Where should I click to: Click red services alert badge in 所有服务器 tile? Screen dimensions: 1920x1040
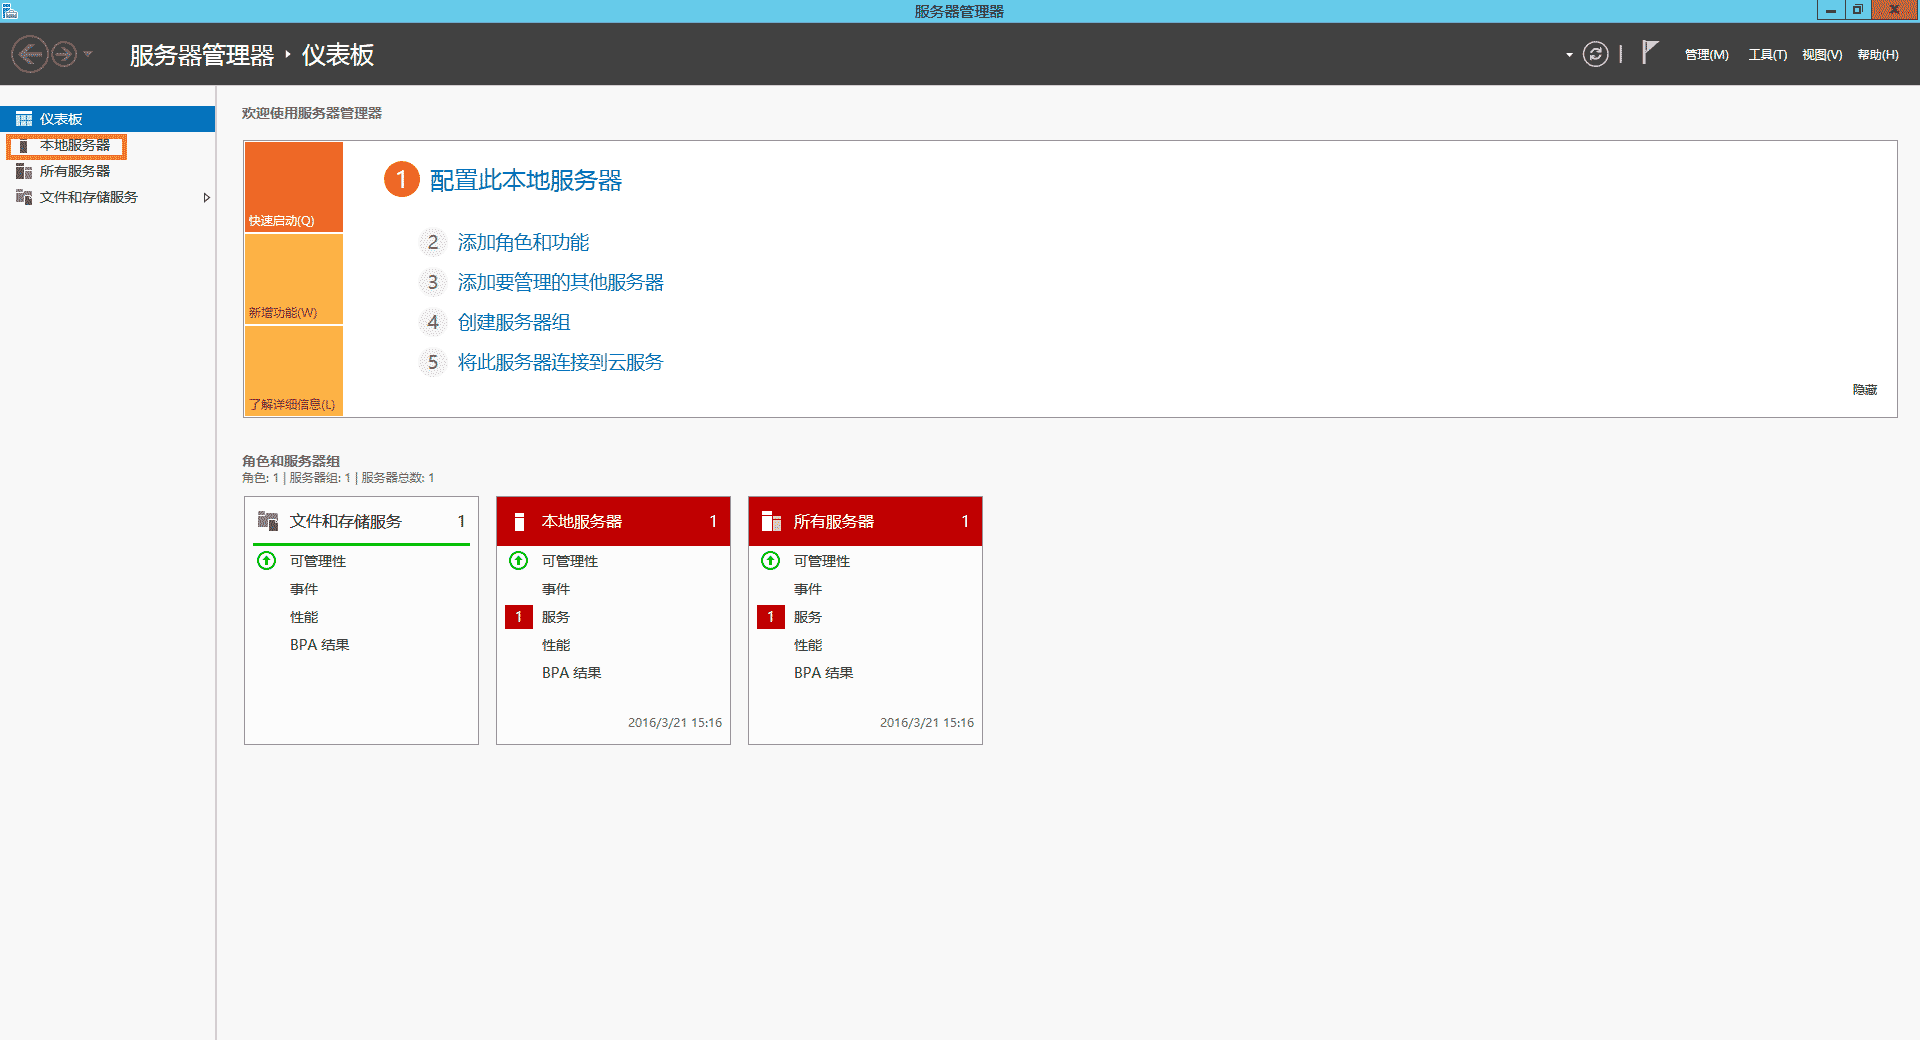coord(771,617)
